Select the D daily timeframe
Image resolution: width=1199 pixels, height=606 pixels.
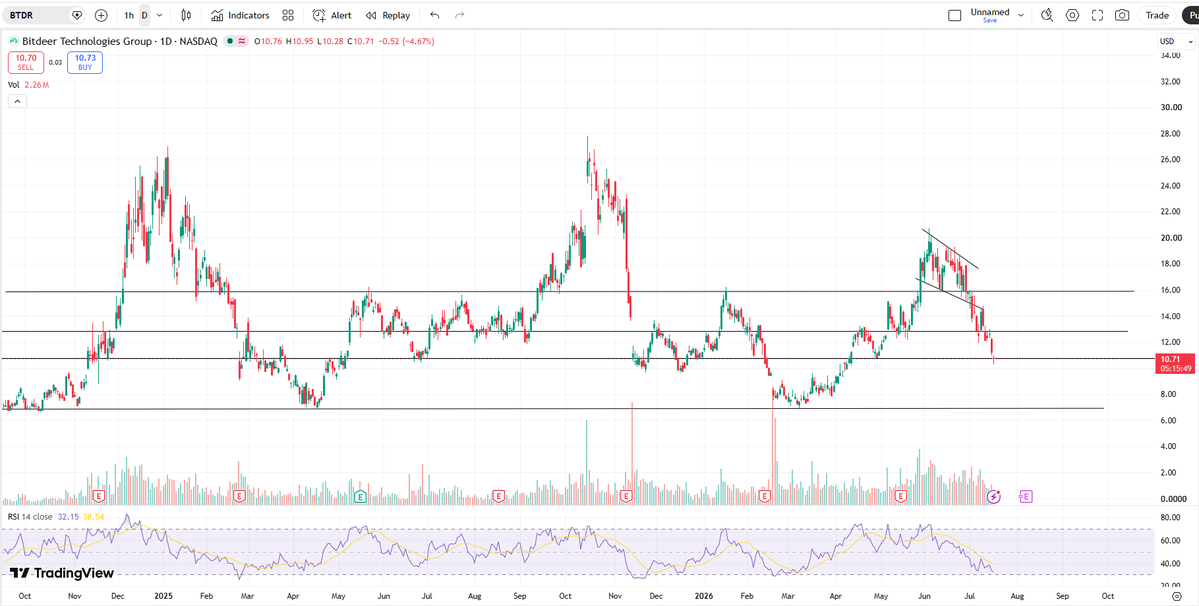(x=145, y=15)
